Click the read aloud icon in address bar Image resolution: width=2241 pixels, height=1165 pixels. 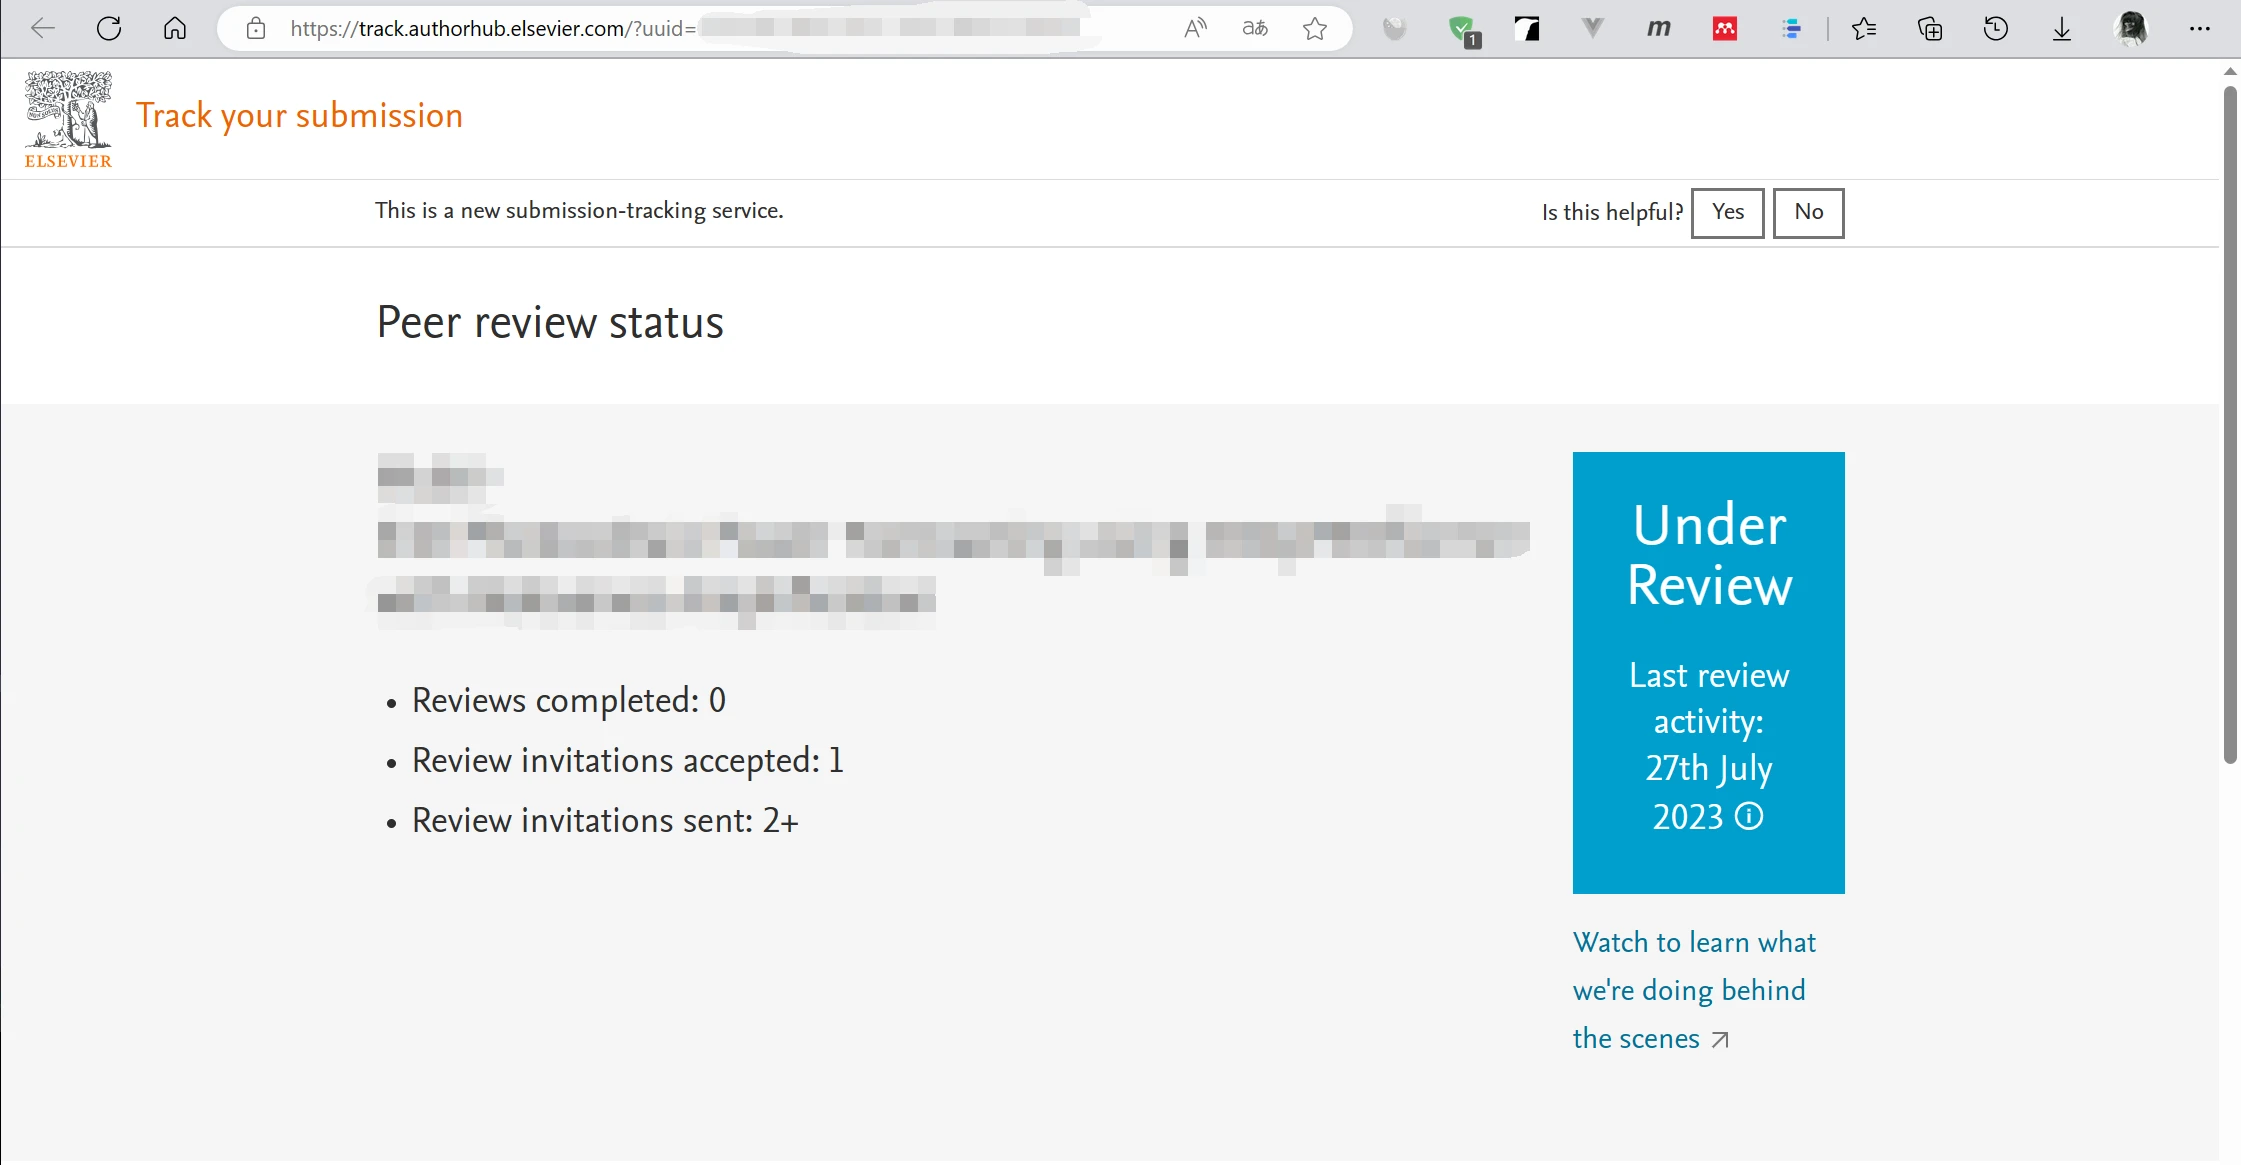[1195, 28]
